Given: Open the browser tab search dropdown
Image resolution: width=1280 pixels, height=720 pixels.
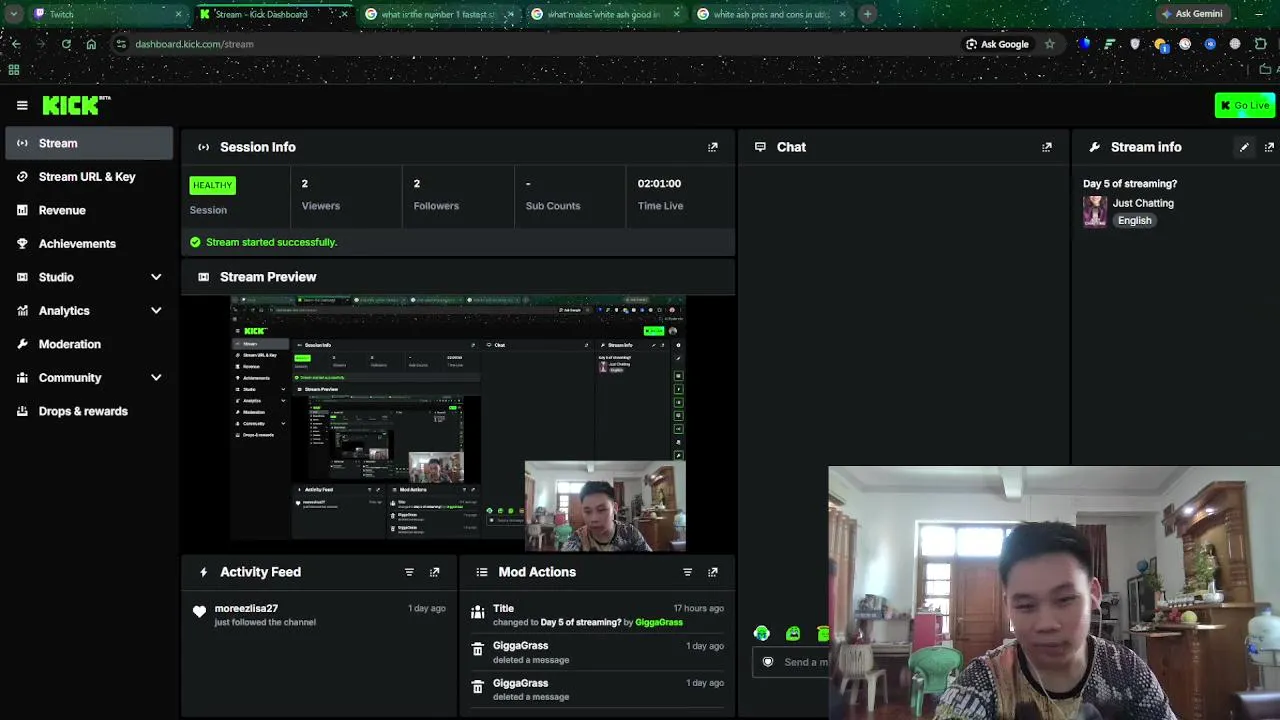Looking at the screenshot, I should click(x=13, y=14).
